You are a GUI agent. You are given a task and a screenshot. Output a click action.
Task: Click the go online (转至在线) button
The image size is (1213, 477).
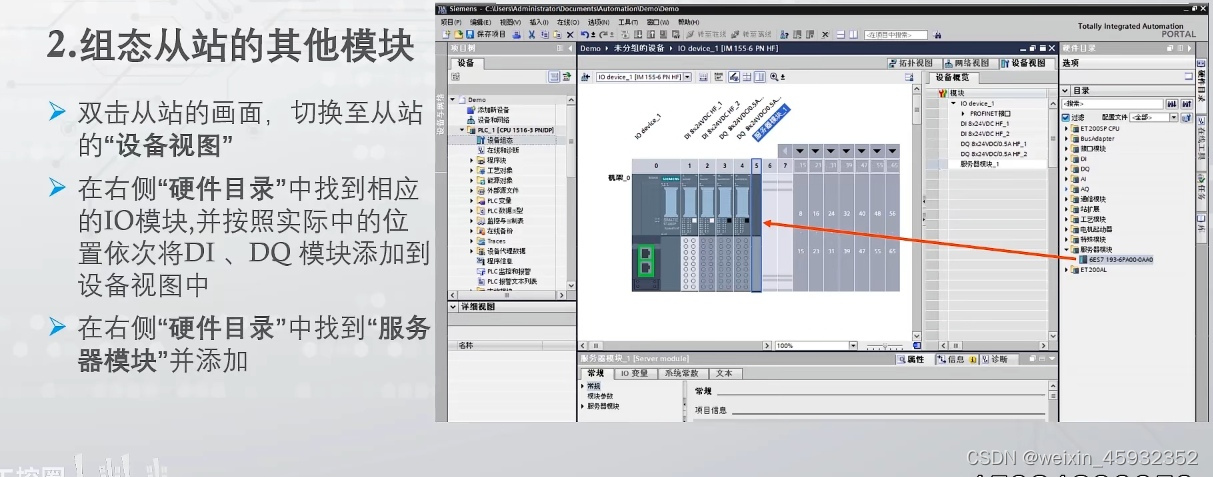tap(707, 34)
